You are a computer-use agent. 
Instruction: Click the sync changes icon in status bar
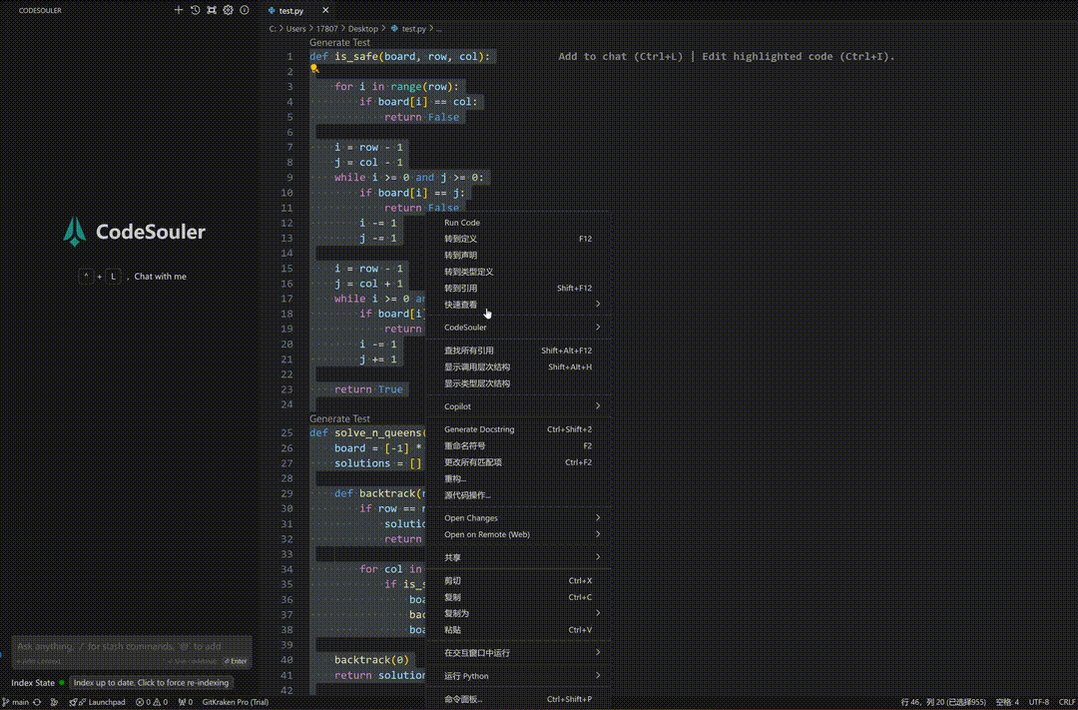(x=37, y=702)
